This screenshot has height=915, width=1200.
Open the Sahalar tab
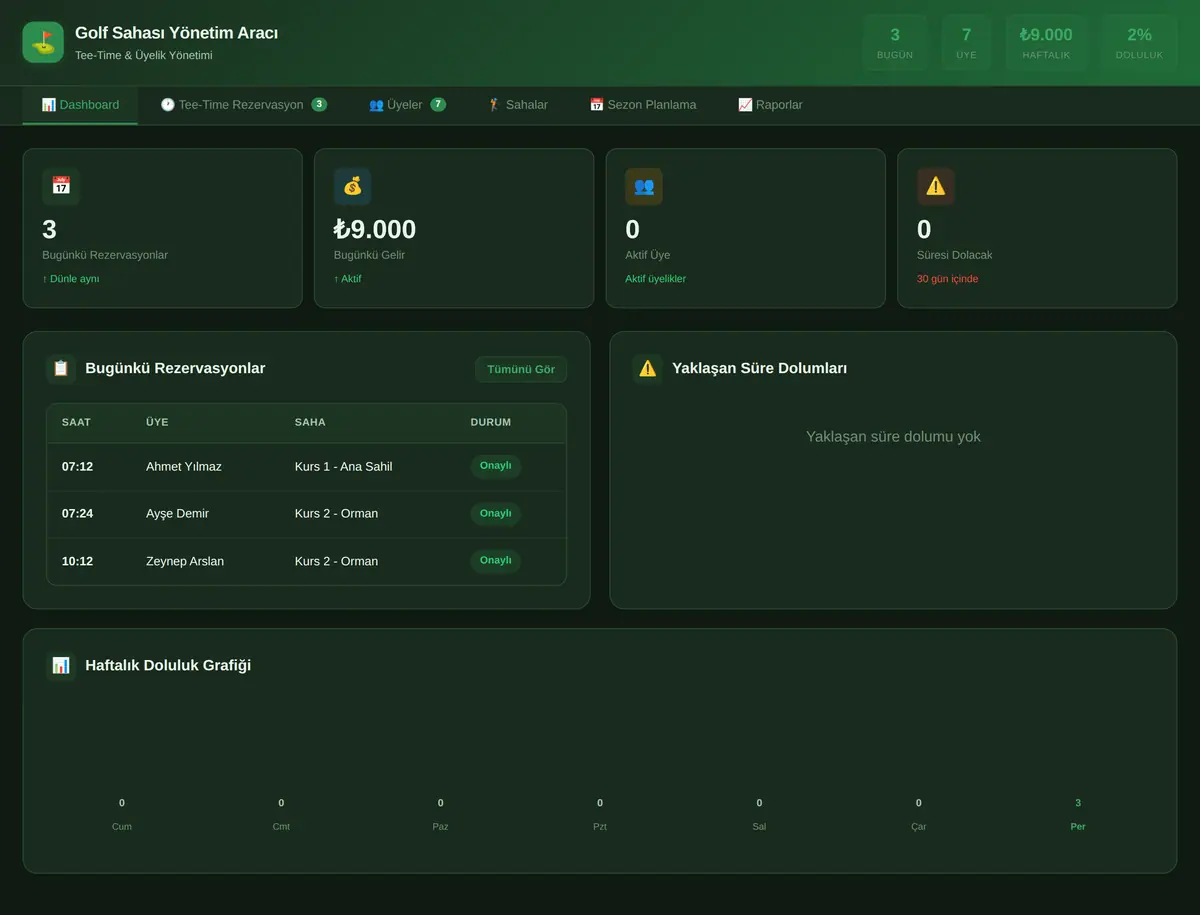517,105
